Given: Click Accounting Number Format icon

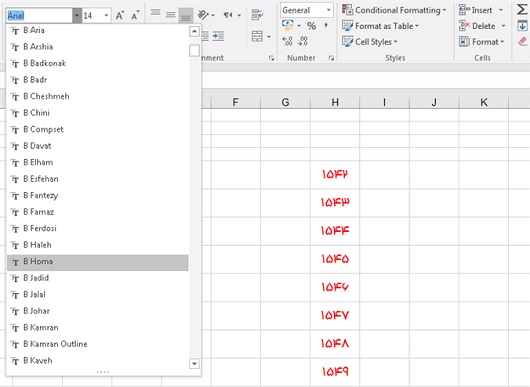Looking at the screenshot, I should click(x=288, y=26).
